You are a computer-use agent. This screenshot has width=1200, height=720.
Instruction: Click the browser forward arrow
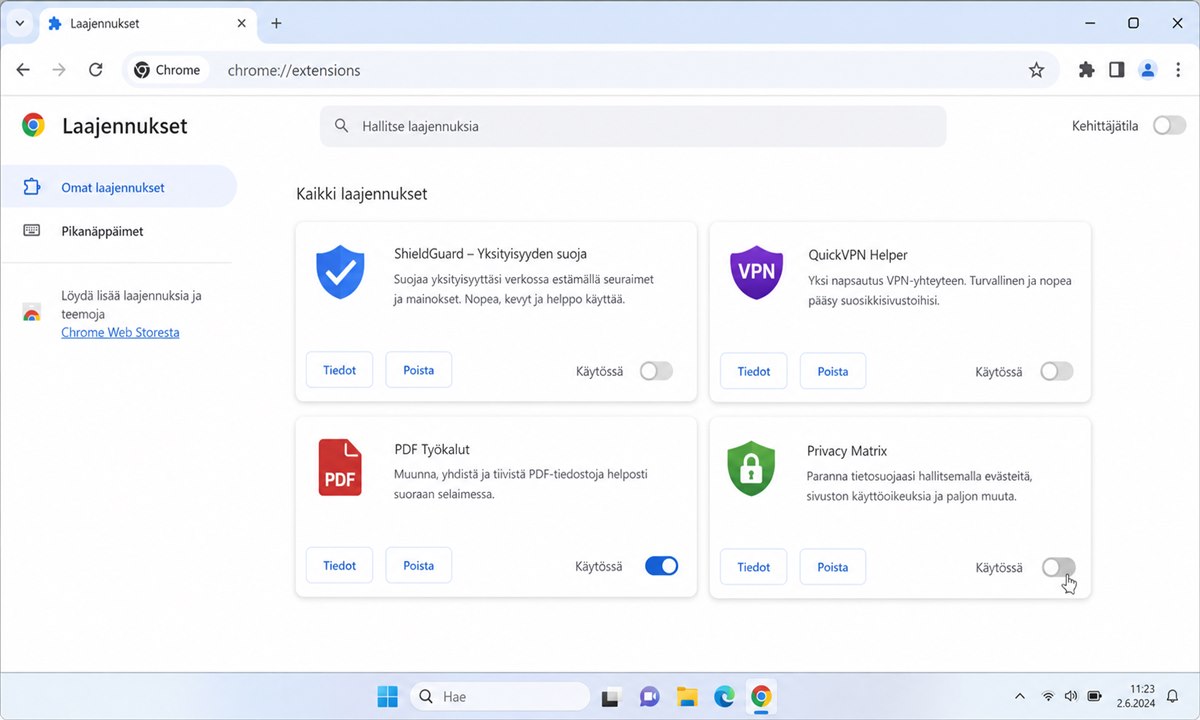59,70
